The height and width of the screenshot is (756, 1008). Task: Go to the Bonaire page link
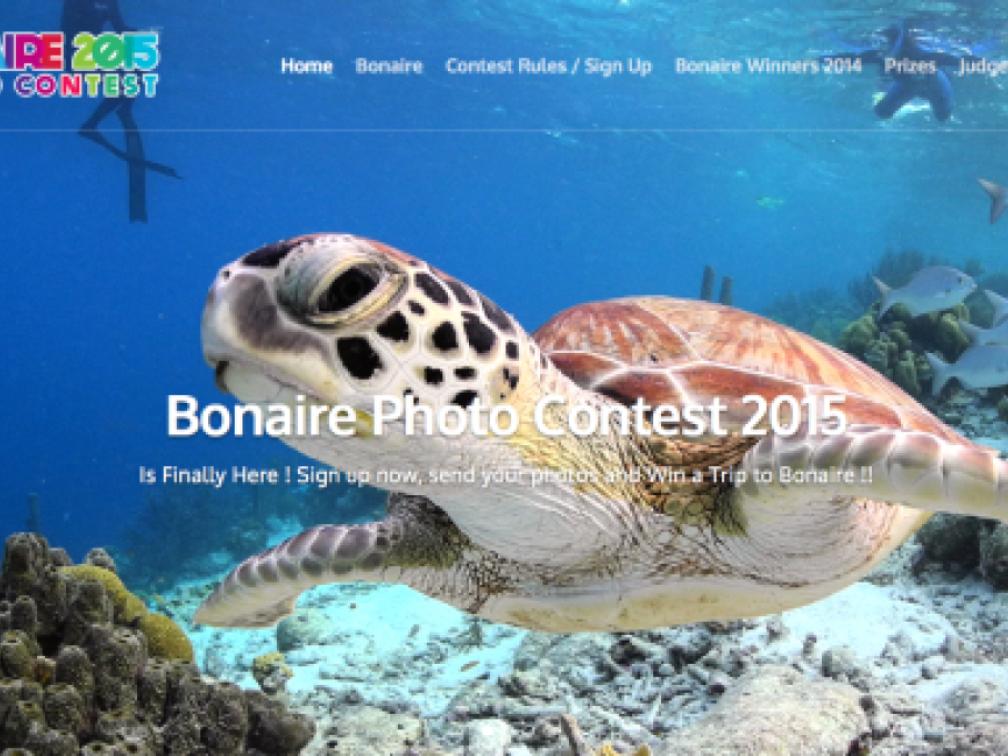[389, 66]
